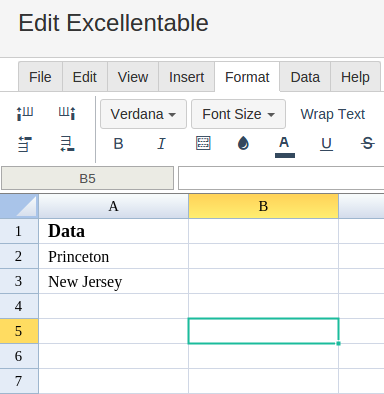This screenshot has width=384, height=394.
Task: Toggle italic formatting
Action: 161,144
